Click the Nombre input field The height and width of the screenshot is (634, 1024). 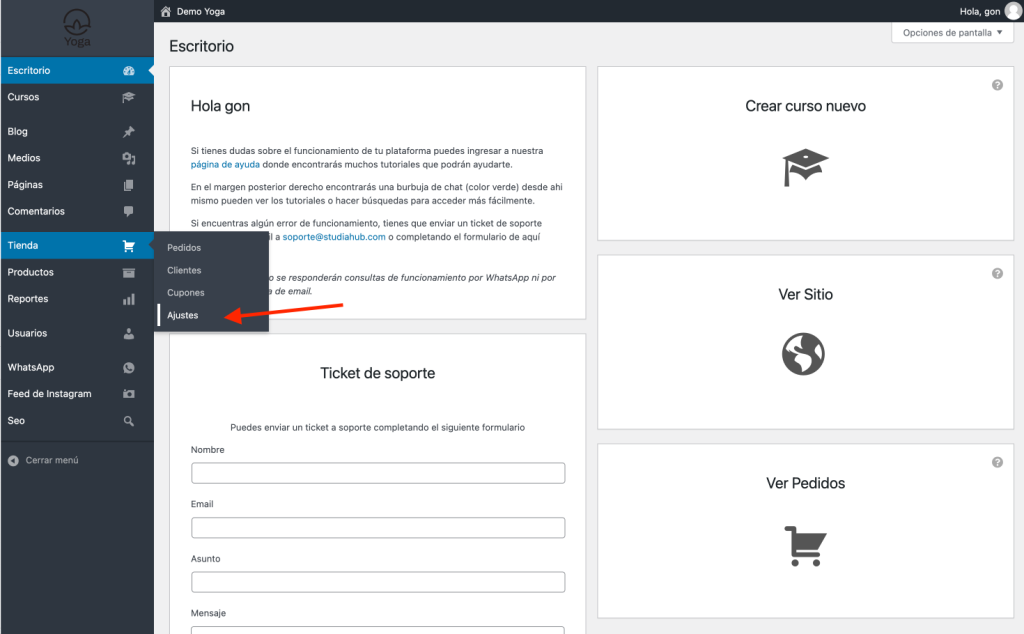click(377, 473)
